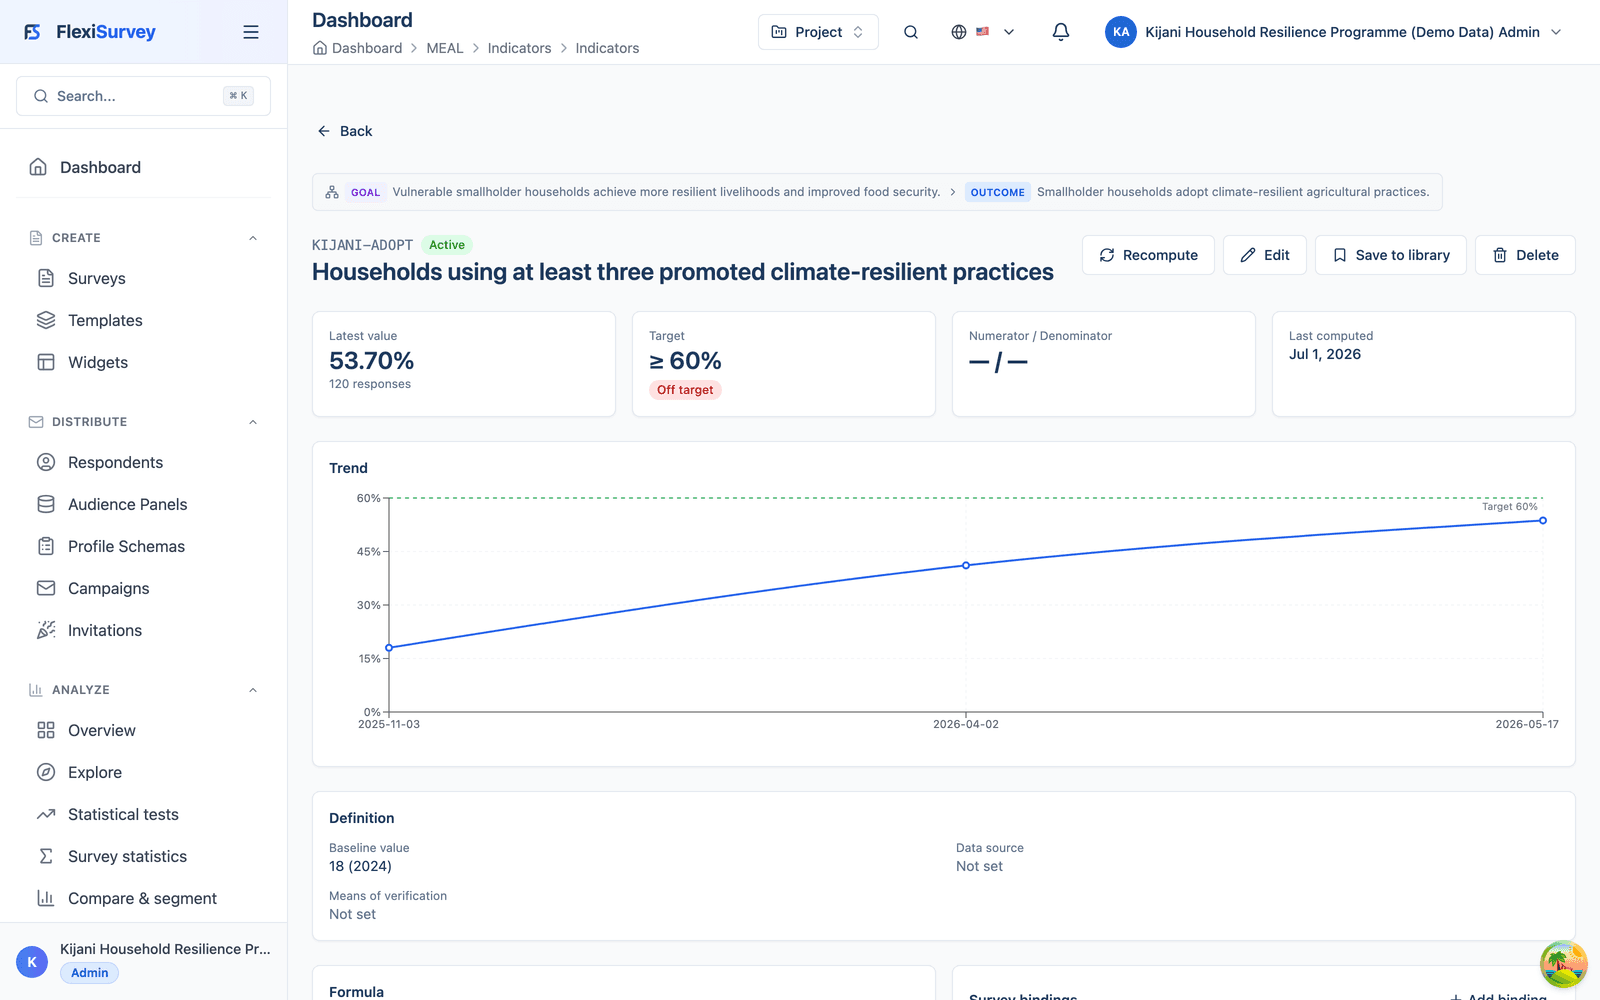Click the Templates layers icon
The image size is (1600, 1000).
tap(46, 320)
